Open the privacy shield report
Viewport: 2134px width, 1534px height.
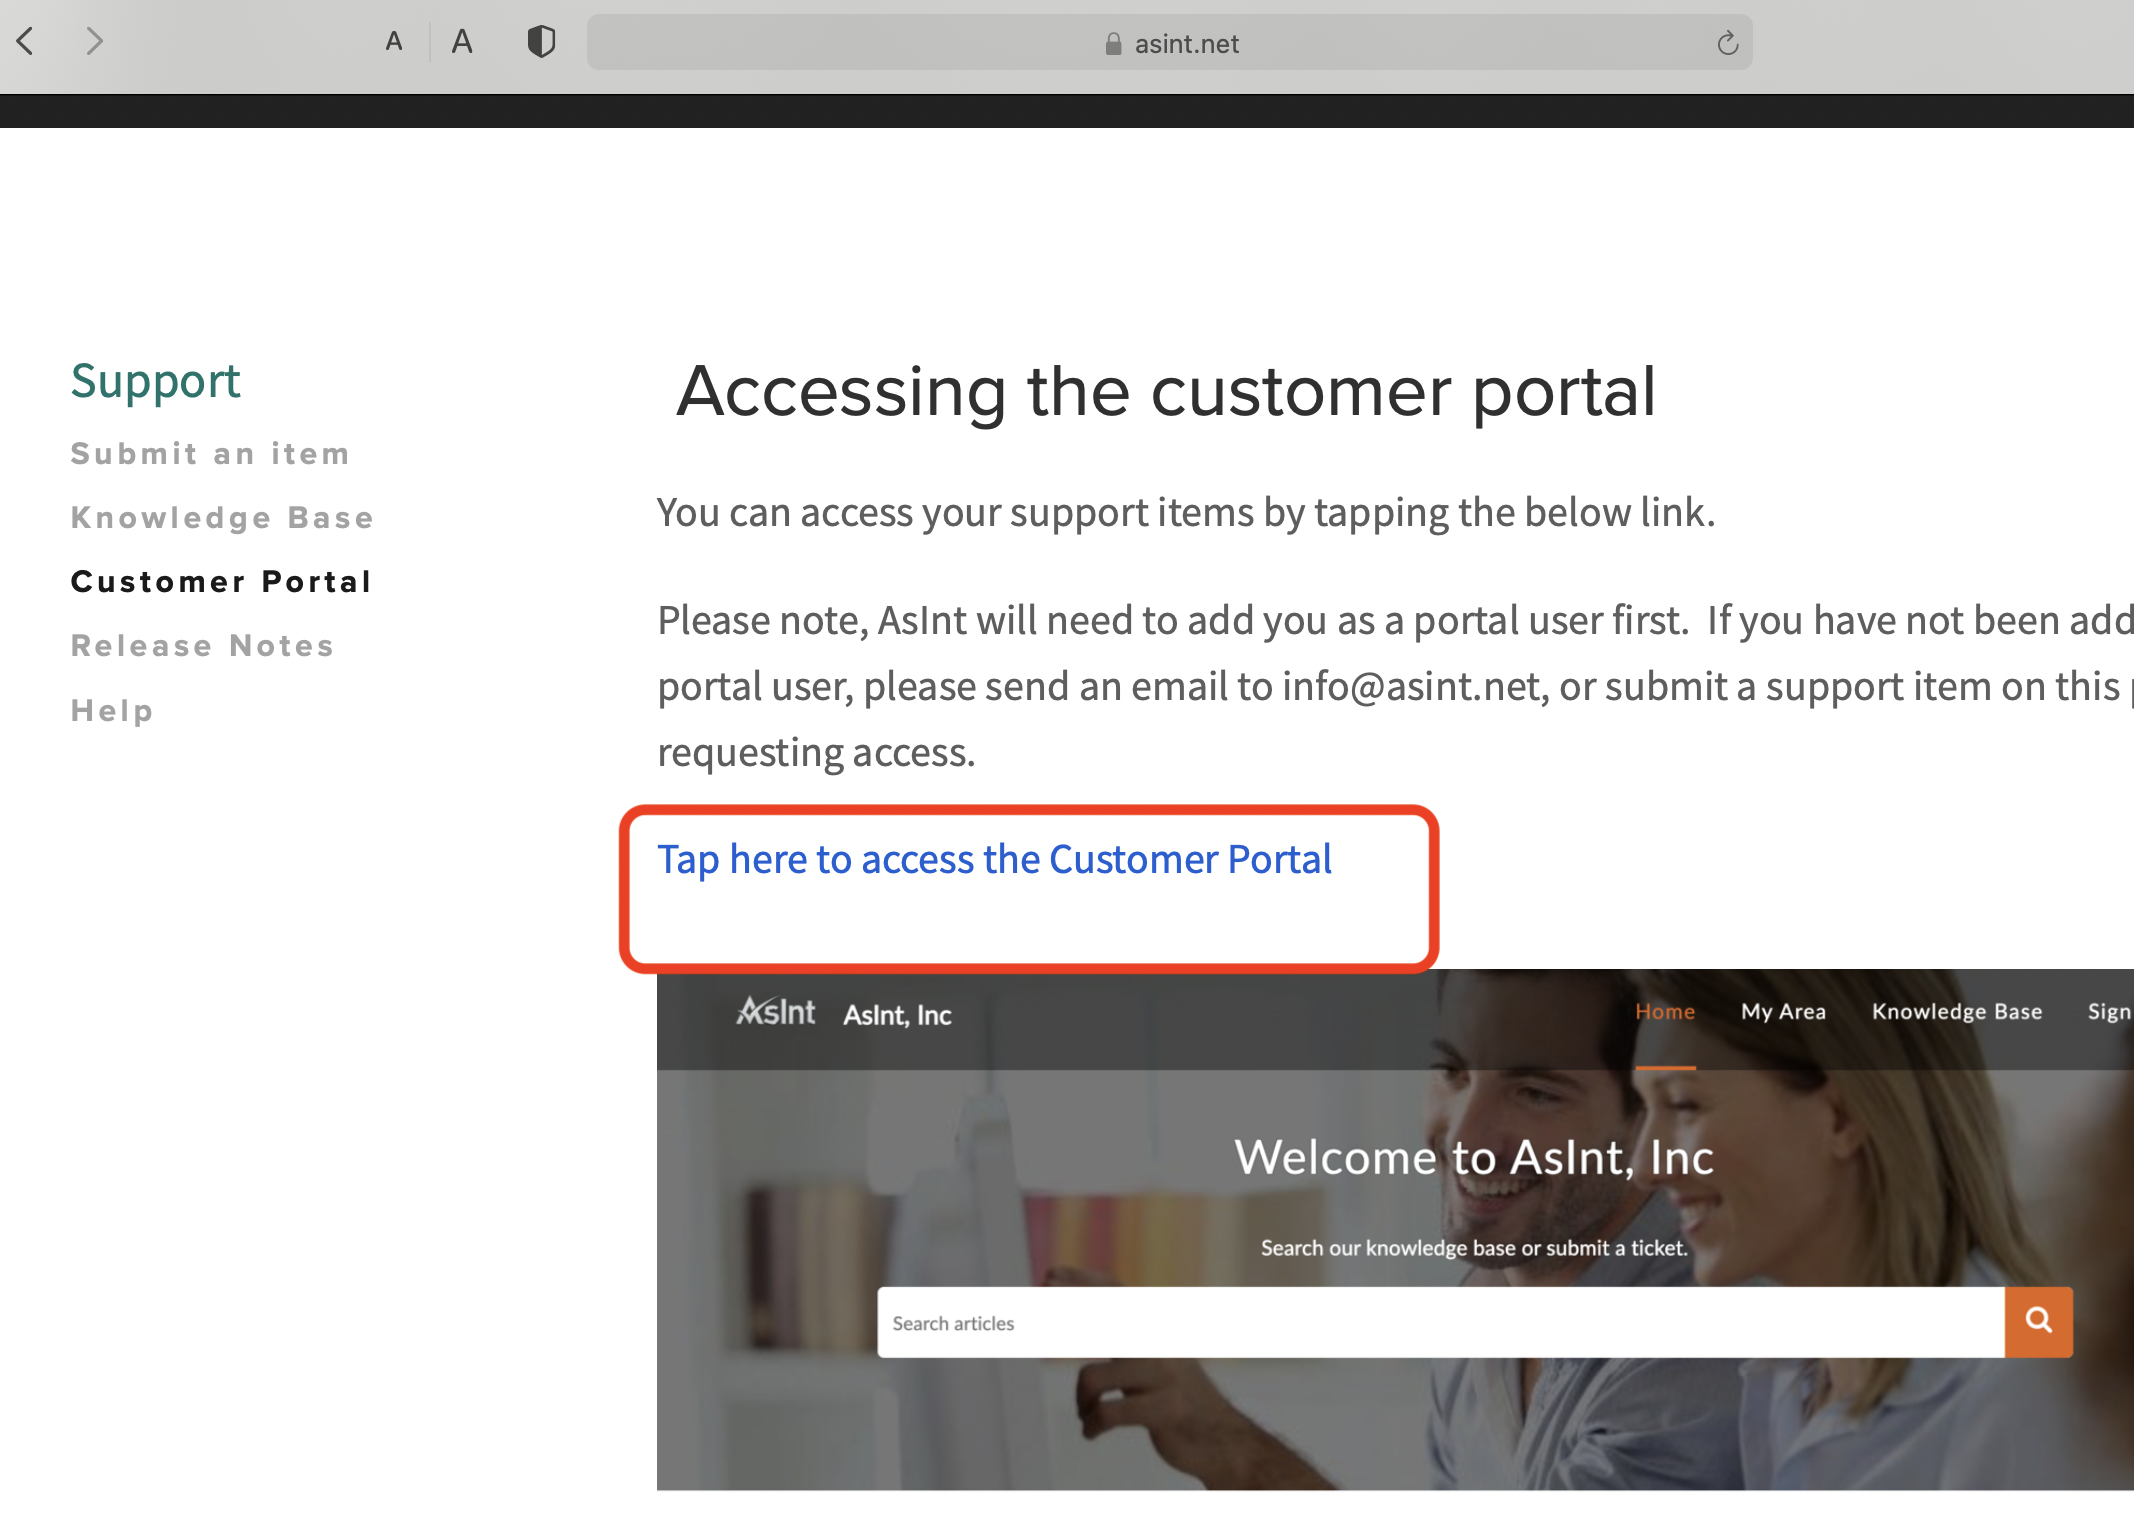[x=541, y=42]
